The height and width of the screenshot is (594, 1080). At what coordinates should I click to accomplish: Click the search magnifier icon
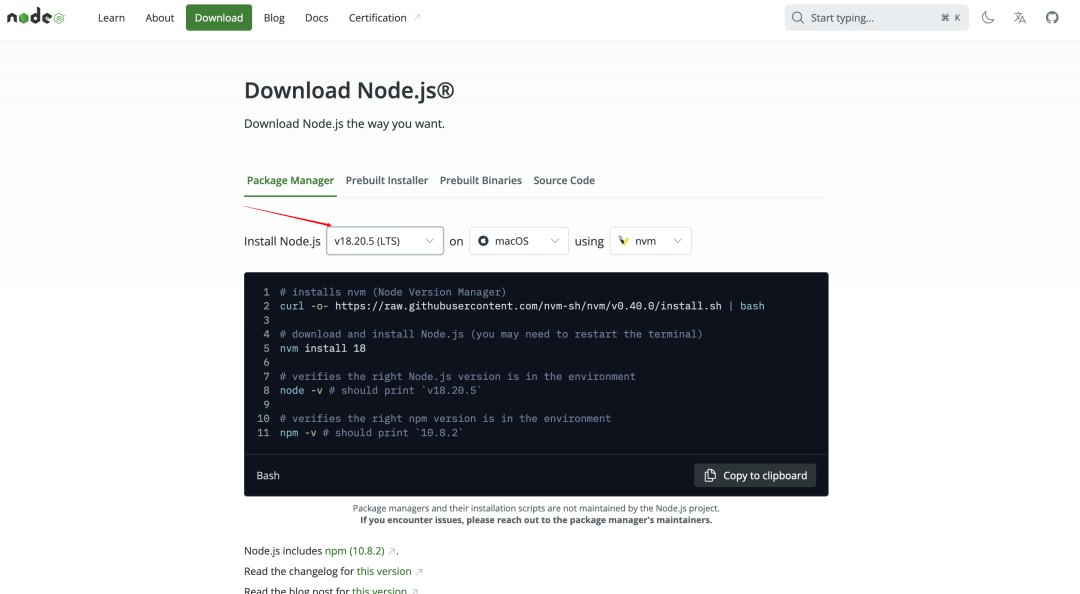click(x=798, y=18)
